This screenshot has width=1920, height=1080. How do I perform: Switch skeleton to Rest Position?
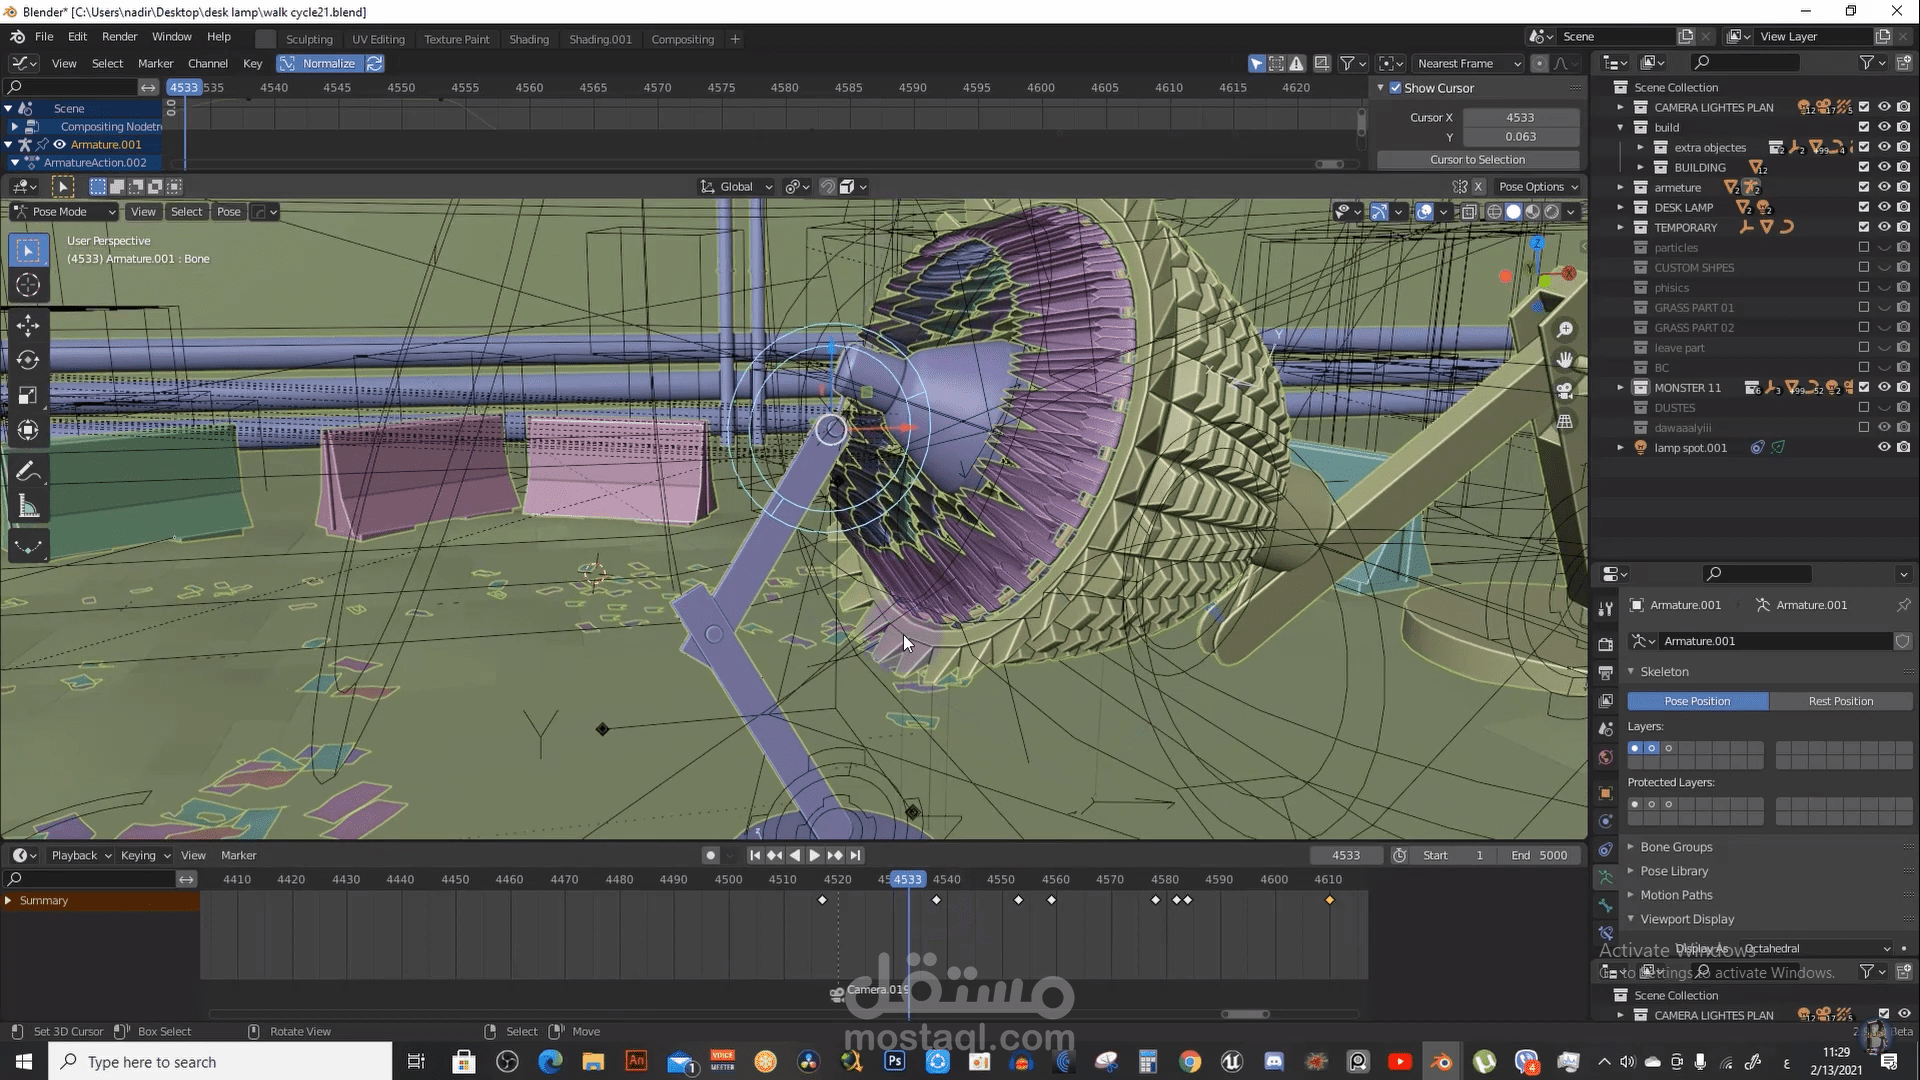click(x=1840, y=701)
